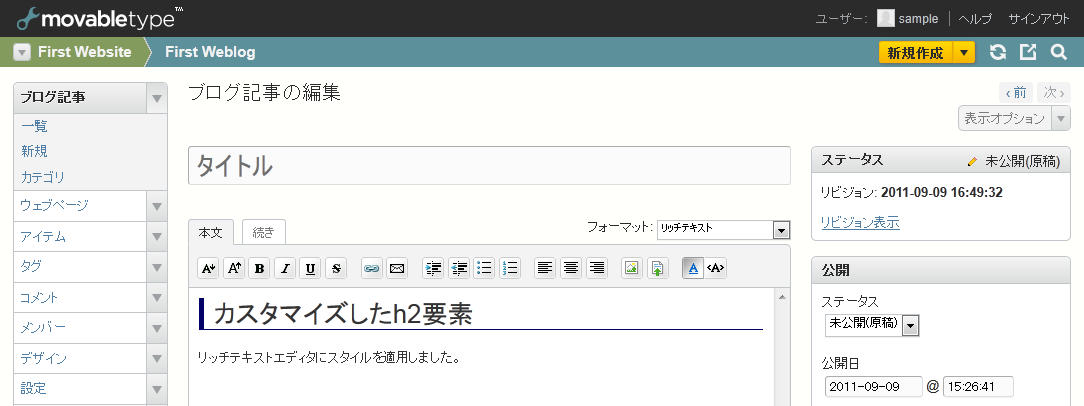Image resolution: width=1084 pixels, height=406 pixels.
Task: Click the movabletype logo
Action: 100,18
